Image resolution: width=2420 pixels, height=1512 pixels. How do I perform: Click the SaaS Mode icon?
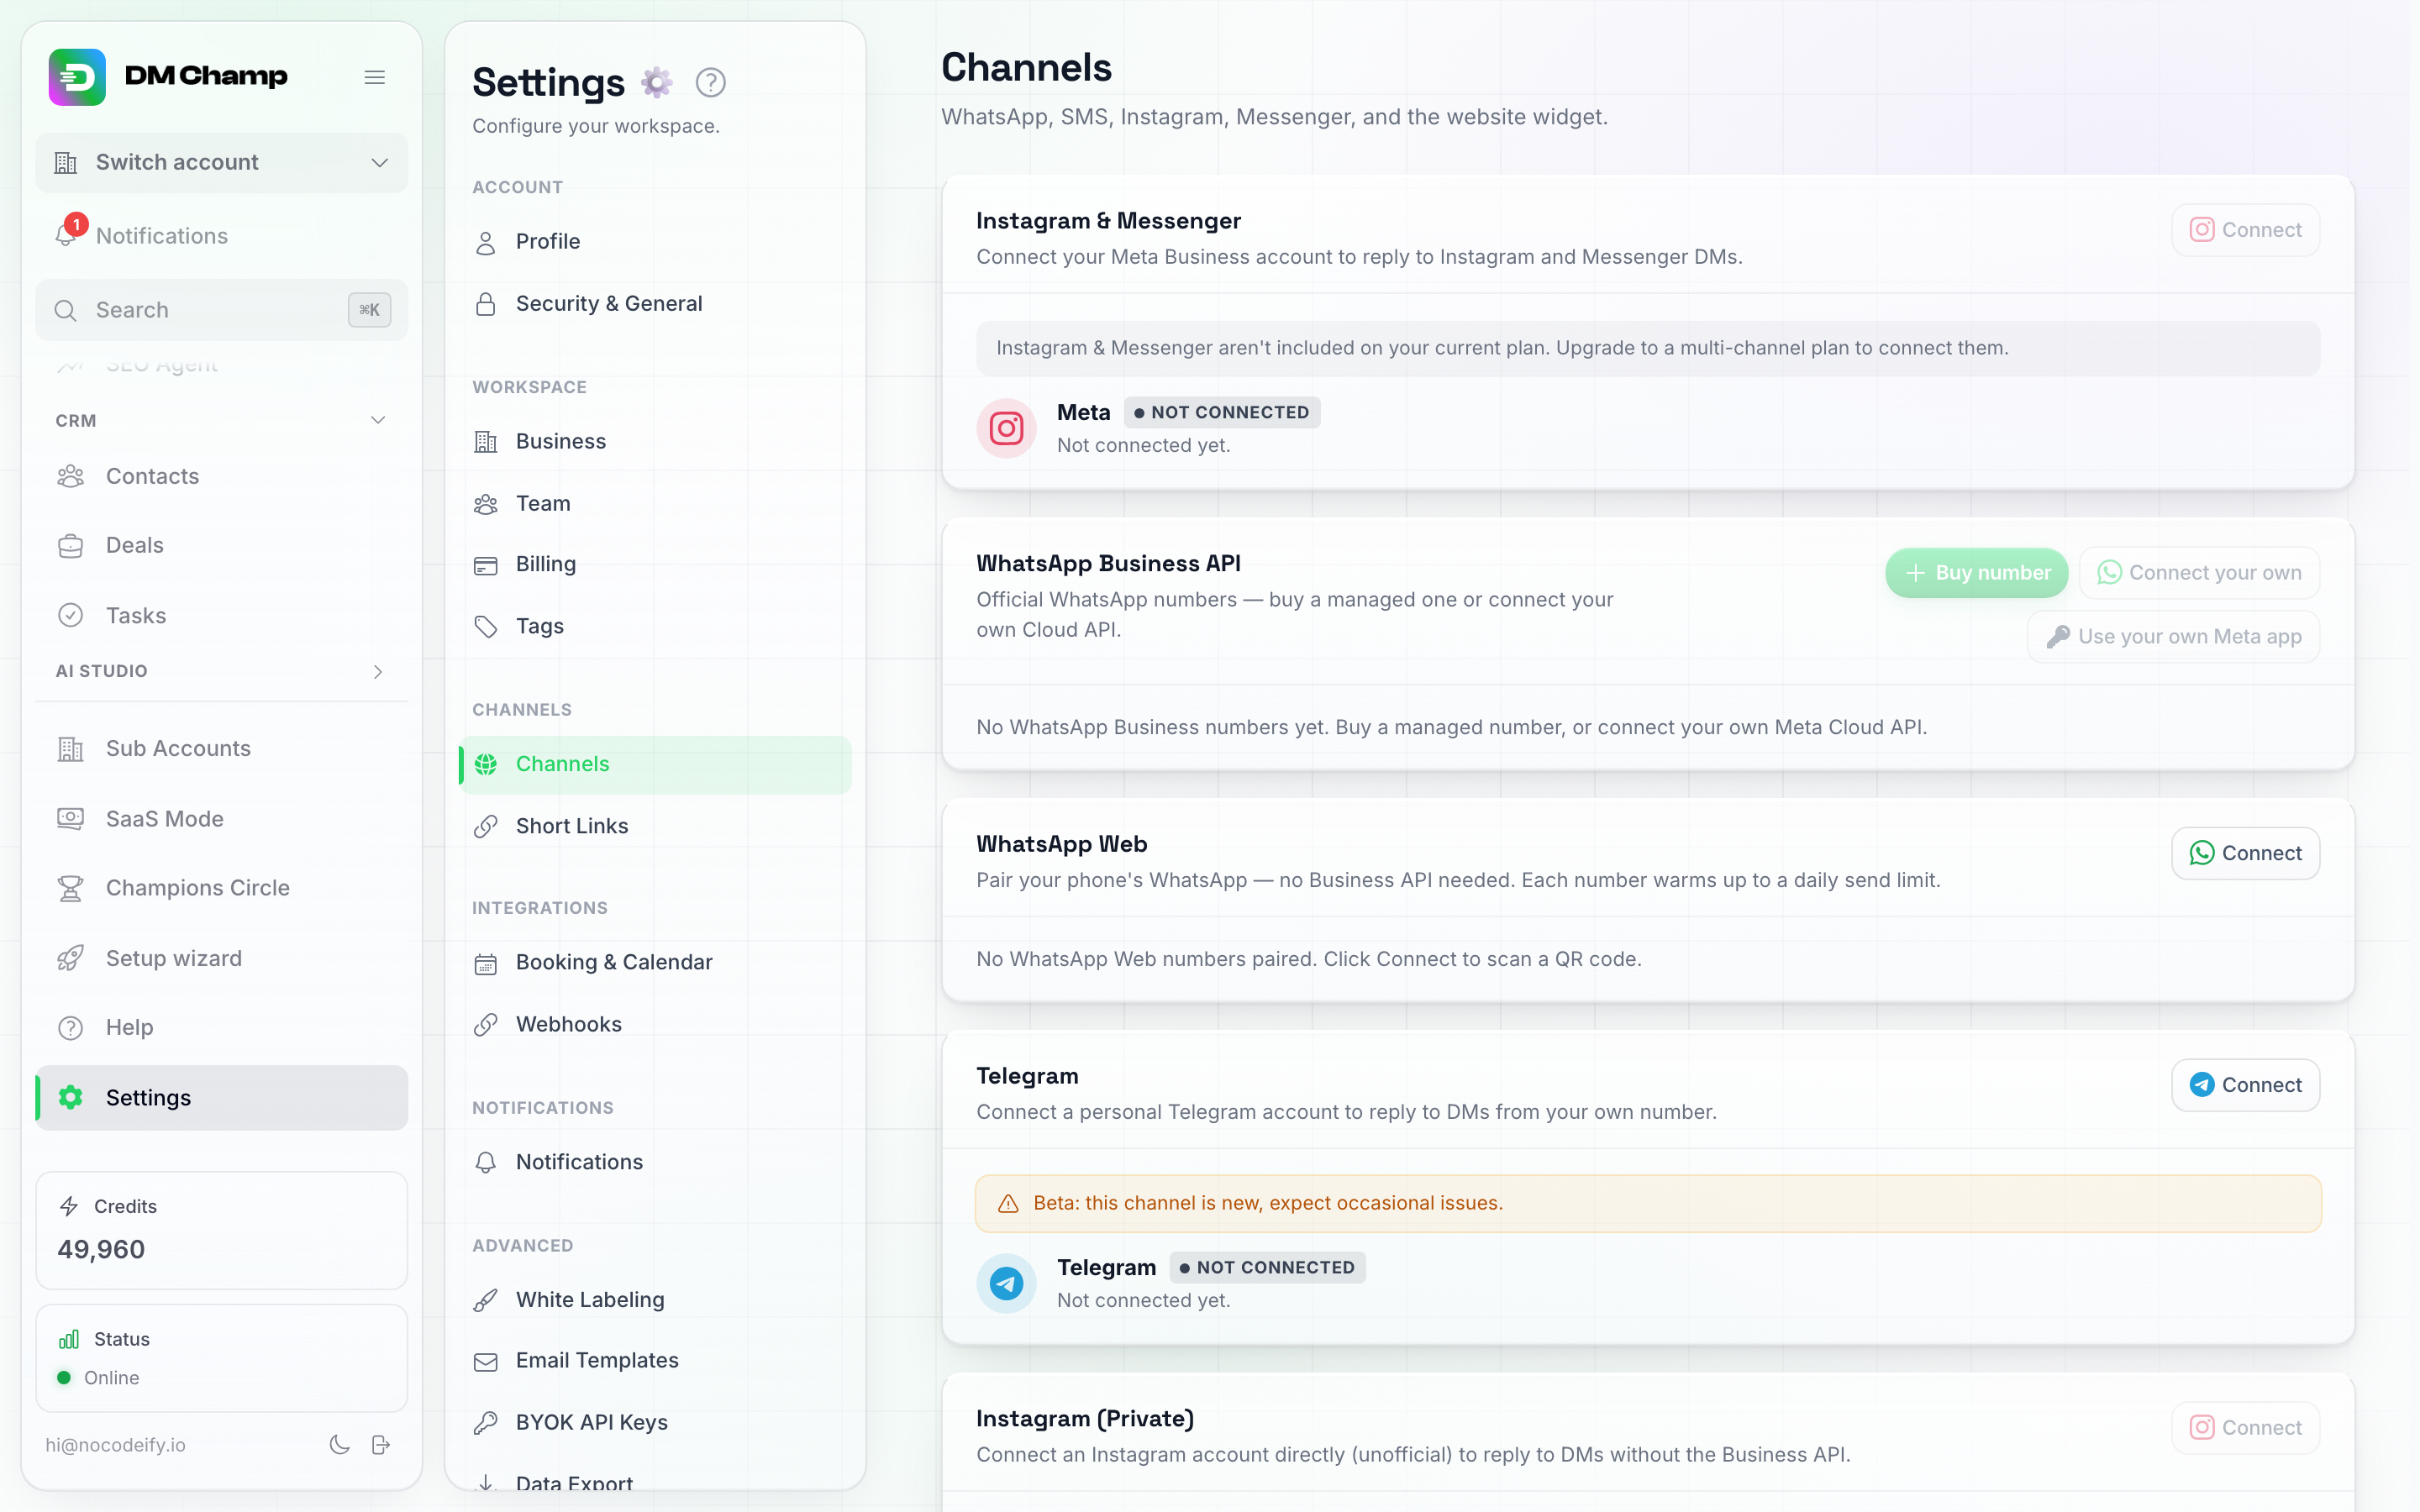[x=70, y=818]
